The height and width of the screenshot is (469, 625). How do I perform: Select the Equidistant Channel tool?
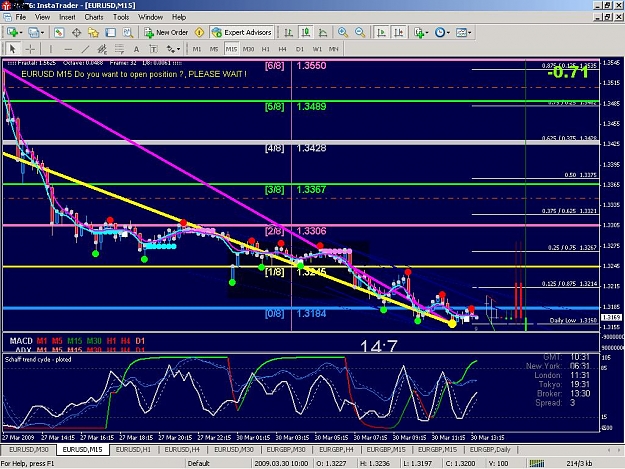102,49
